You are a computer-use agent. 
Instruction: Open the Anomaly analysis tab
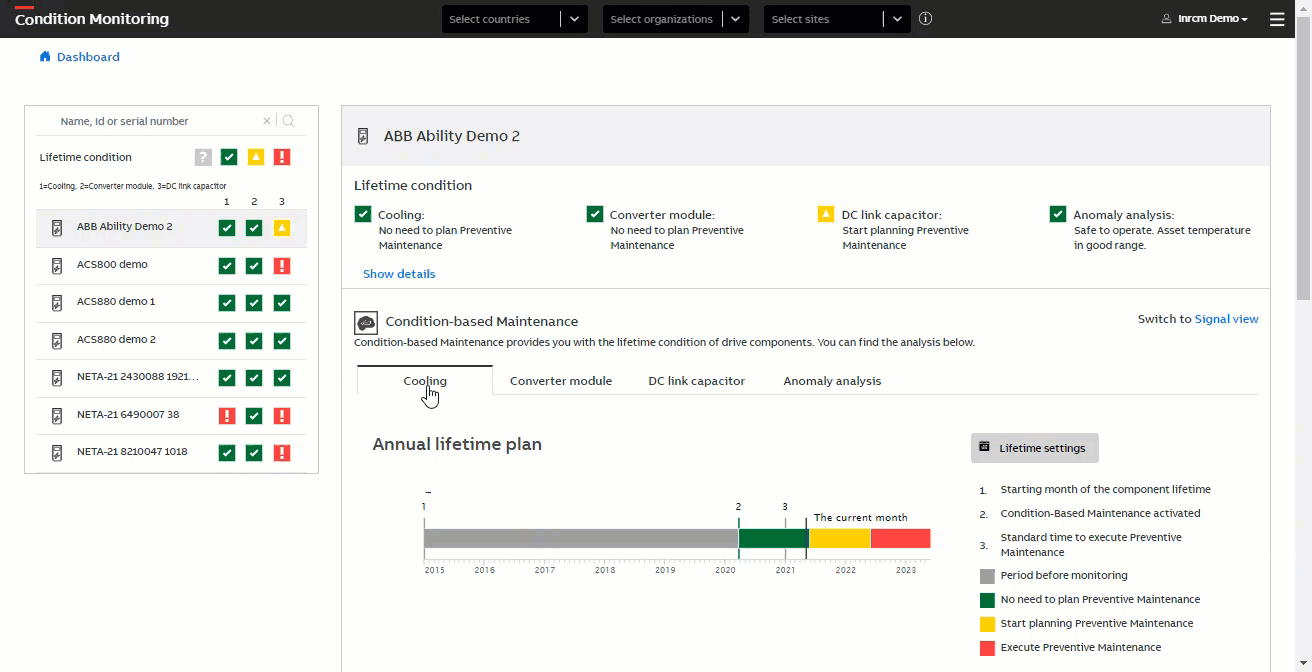pos(832,381)
